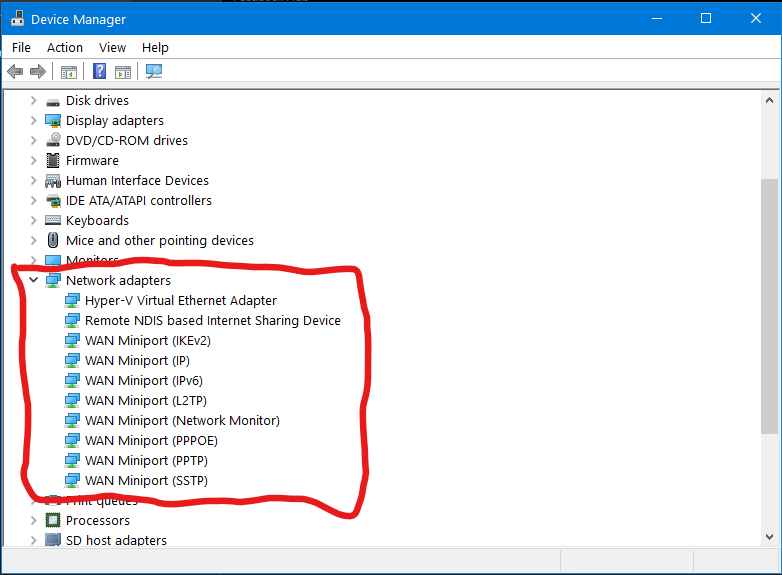The width and height of the screenshot is (782, 575).
Task: Click the Network adapters category icon
Action: 53,280
